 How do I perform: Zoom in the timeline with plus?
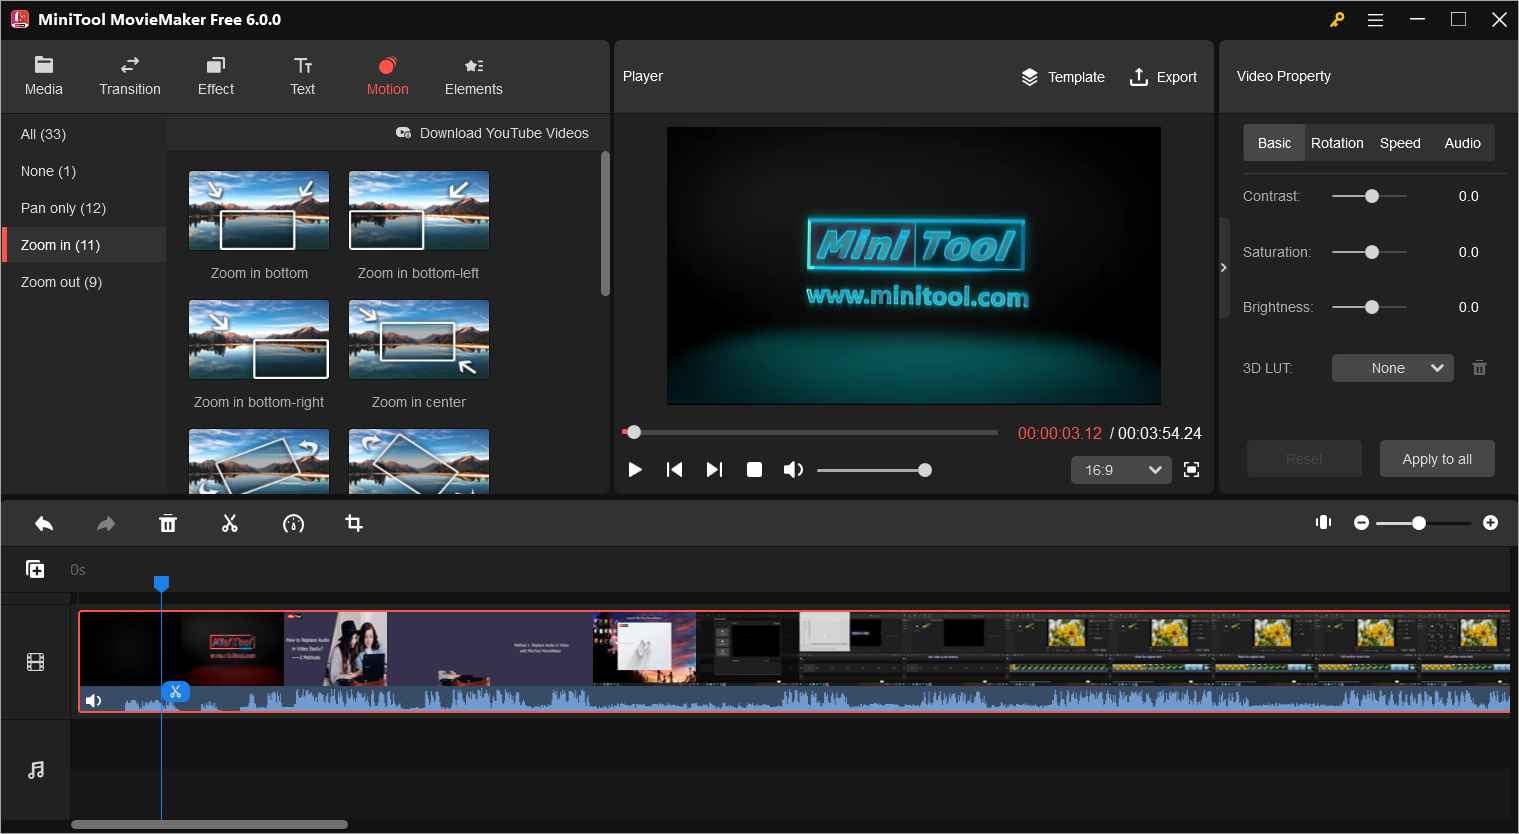1490,523
